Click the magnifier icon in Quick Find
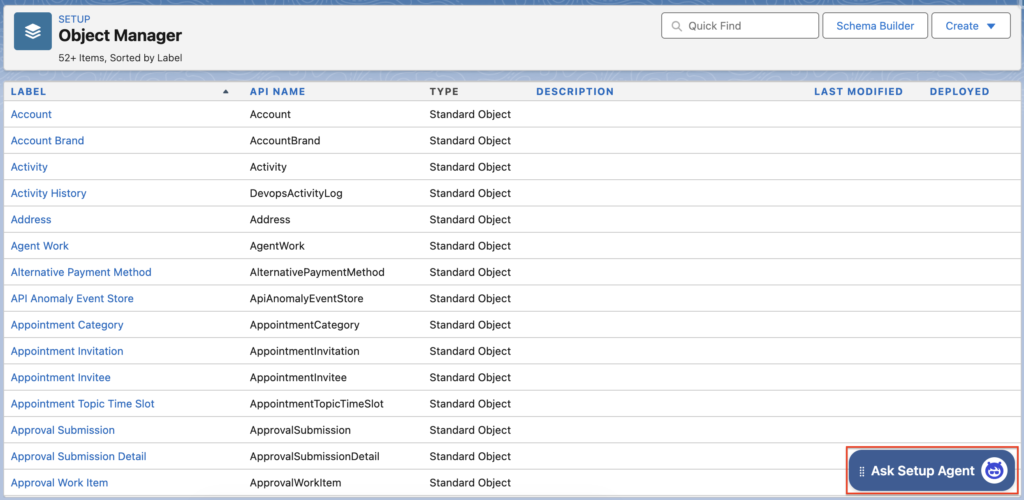1024x500 pixels. click(x=676, y=26)
